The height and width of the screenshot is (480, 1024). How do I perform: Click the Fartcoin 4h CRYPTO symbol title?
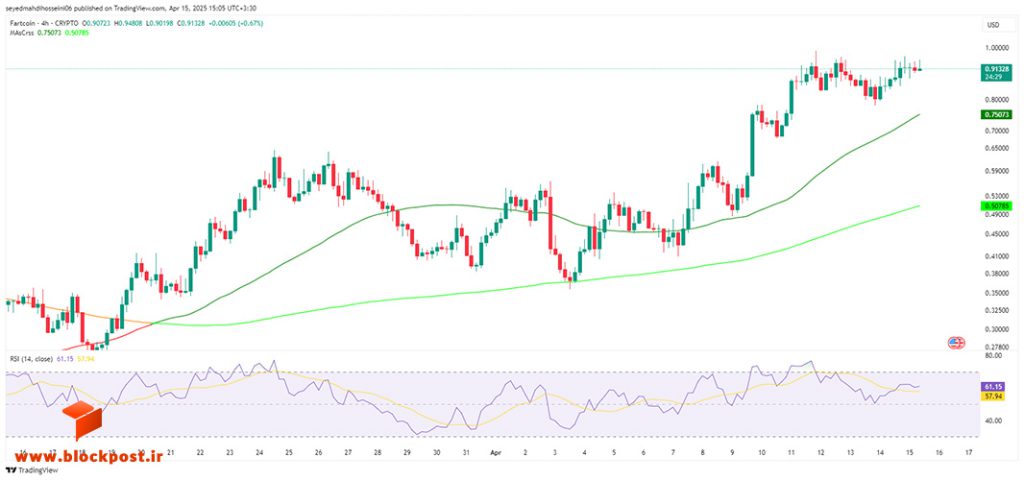[42, 24]
